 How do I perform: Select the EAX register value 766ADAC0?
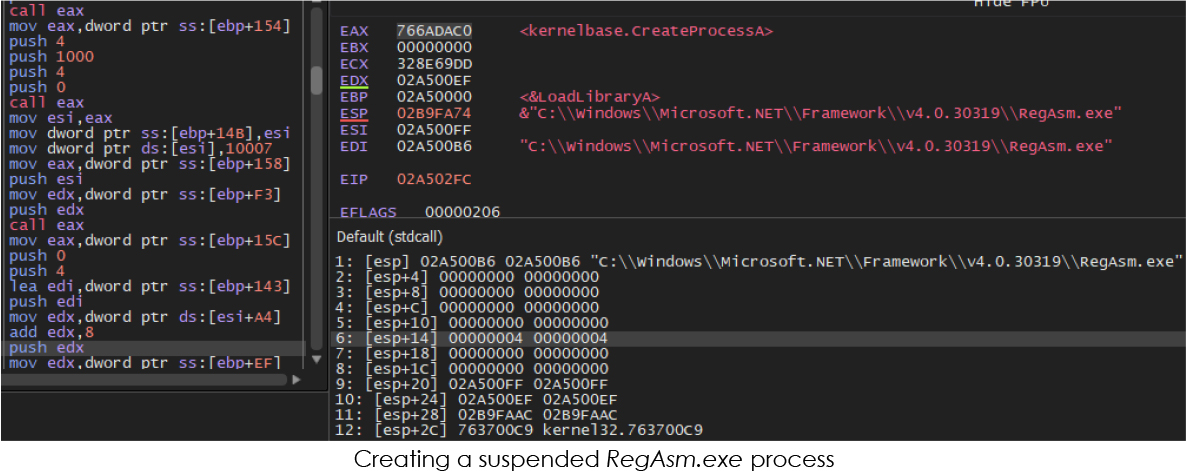click(x=434, y=31)
